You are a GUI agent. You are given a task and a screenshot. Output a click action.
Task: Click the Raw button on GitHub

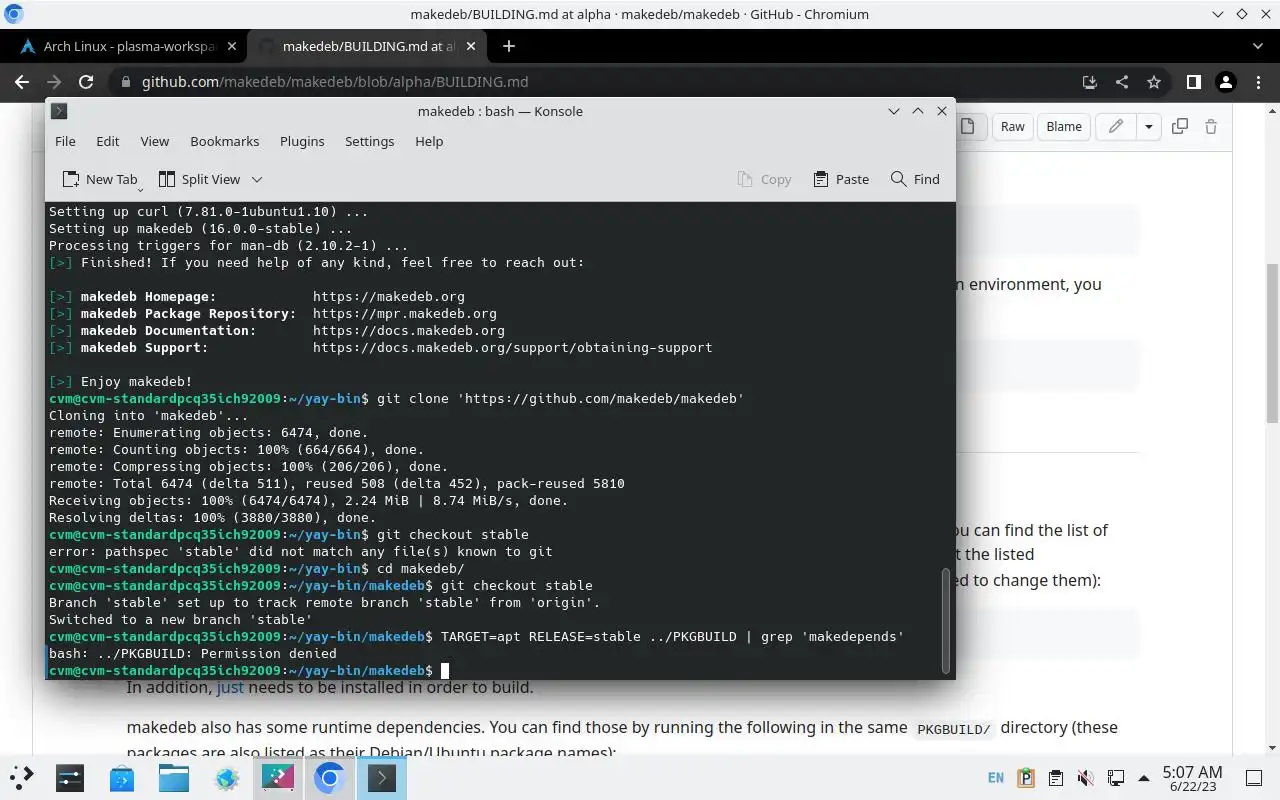click(x=1012, y=126)
